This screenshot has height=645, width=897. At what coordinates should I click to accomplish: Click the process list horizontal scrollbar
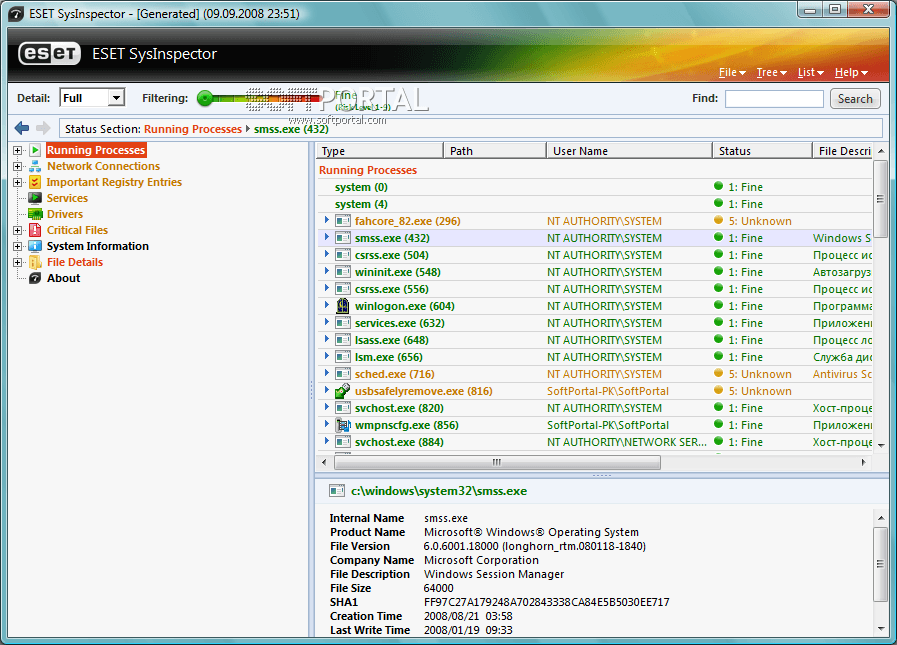[497, 462]
